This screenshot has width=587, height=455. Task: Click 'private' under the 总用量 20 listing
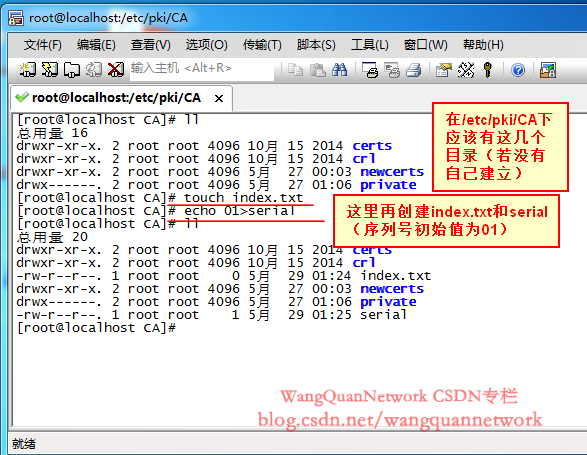[x=388, y=302]
